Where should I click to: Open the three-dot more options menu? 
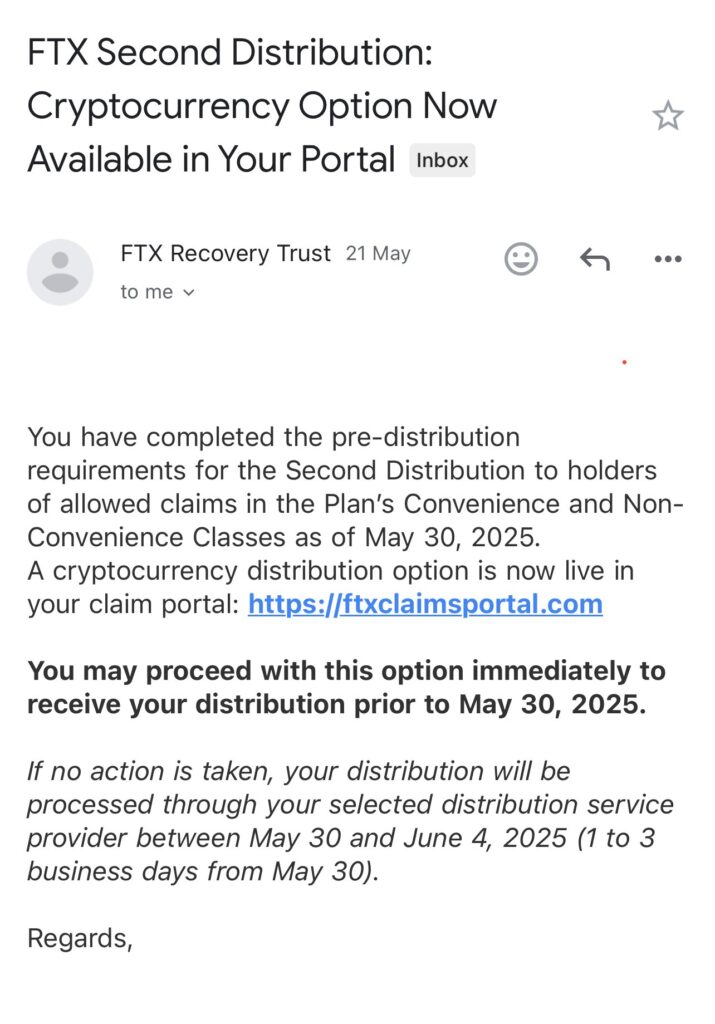click(667, 260)
